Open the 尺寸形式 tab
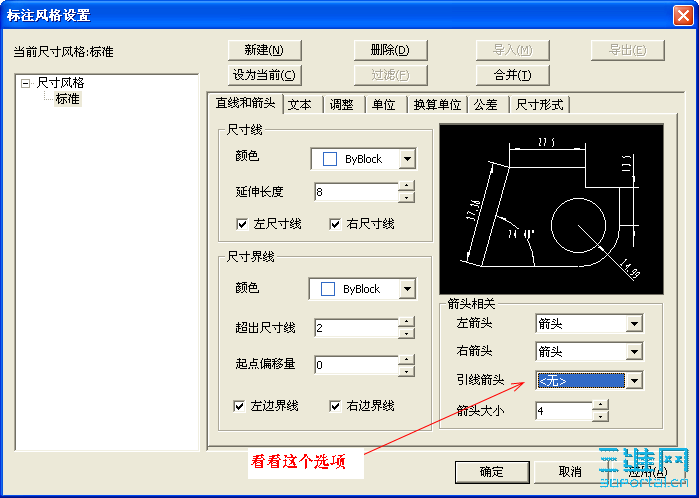699x498 pixels. click(539, 105)
